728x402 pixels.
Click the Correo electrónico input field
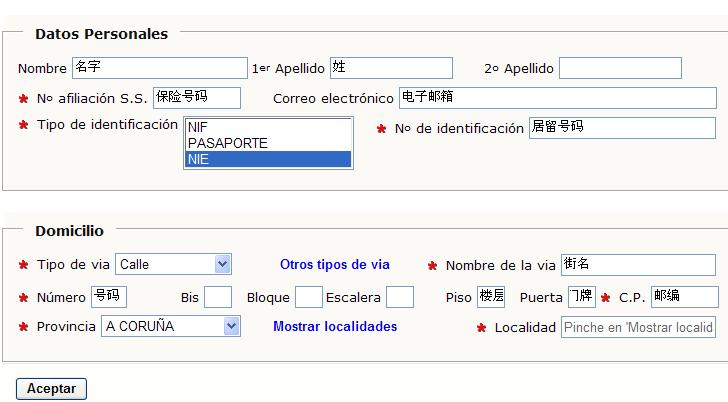[x=557, y=98]
